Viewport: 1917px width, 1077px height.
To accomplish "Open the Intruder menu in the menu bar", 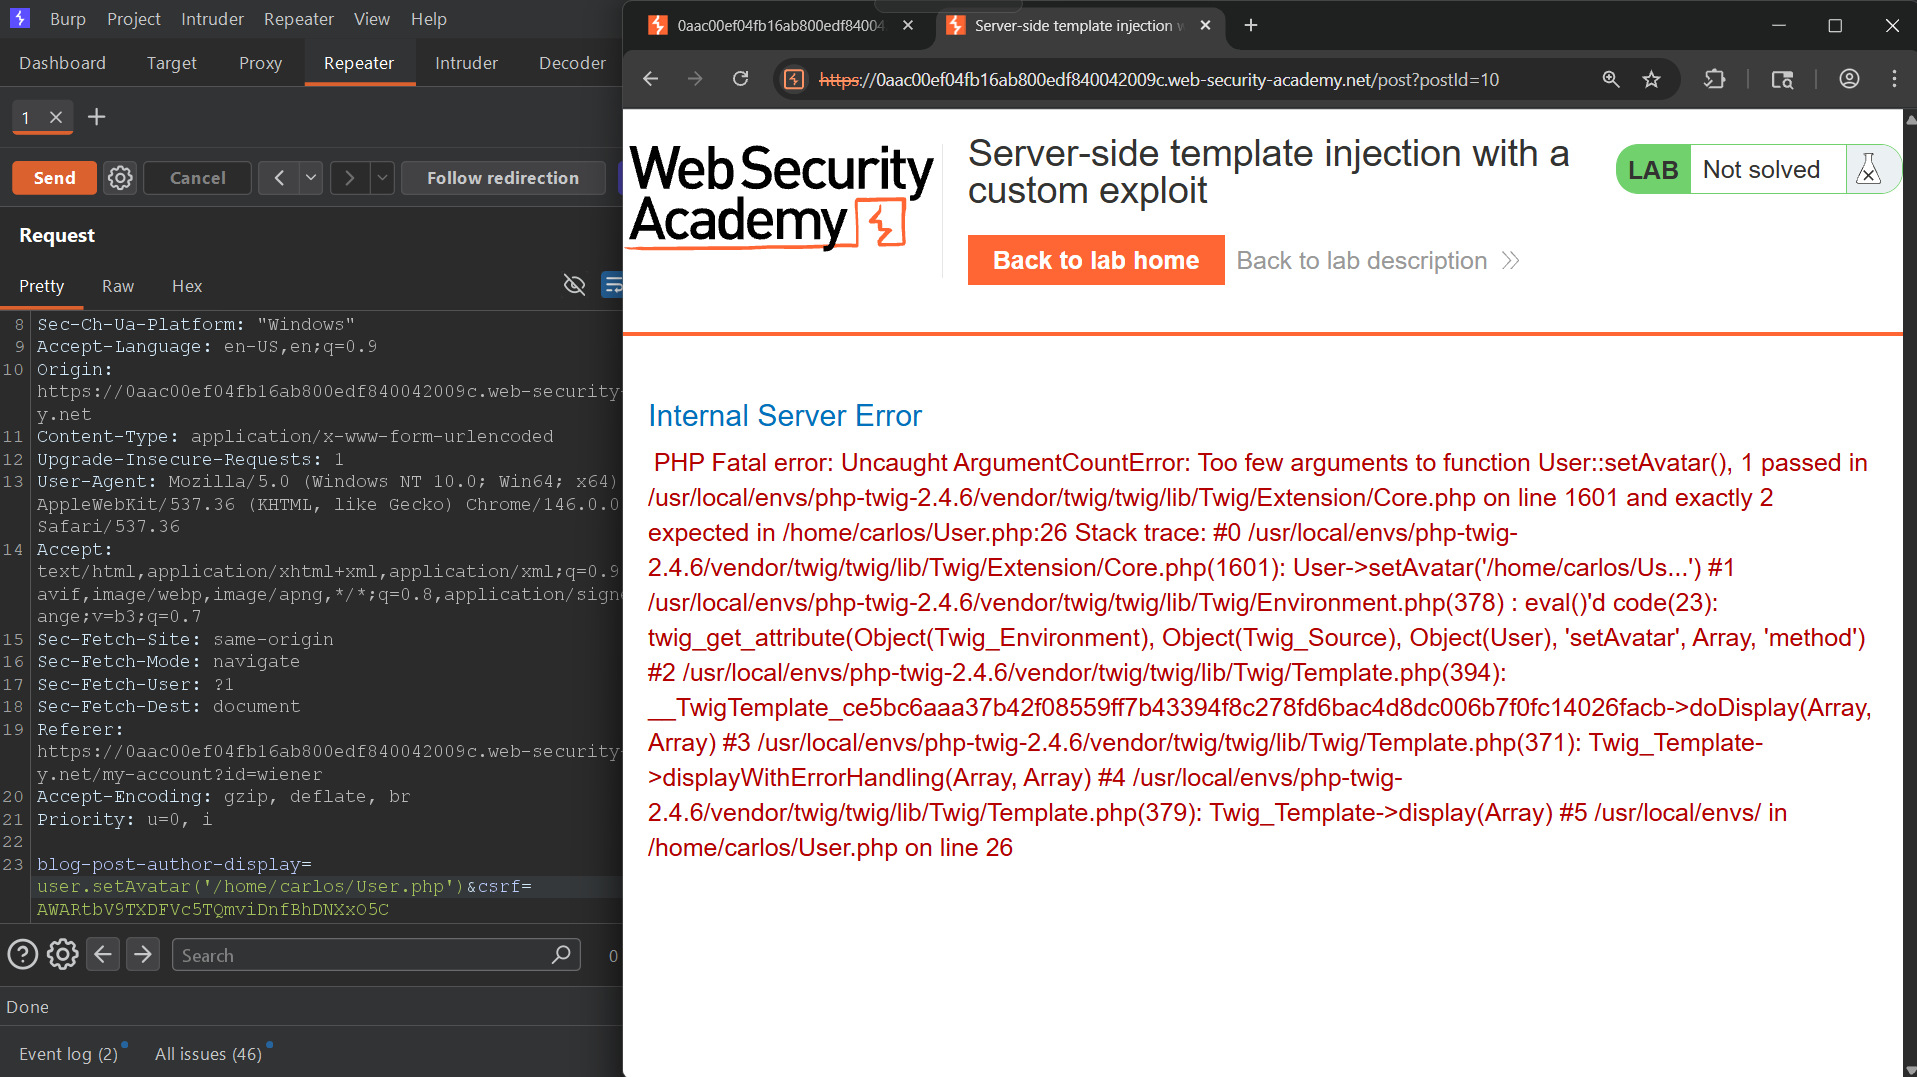I will pyautogui.click(x=212, y=19).
